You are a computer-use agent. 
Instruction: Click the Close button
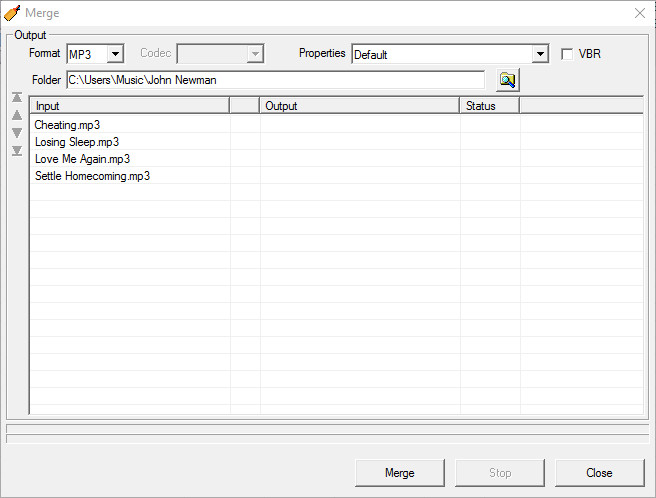tap(600, 473)
